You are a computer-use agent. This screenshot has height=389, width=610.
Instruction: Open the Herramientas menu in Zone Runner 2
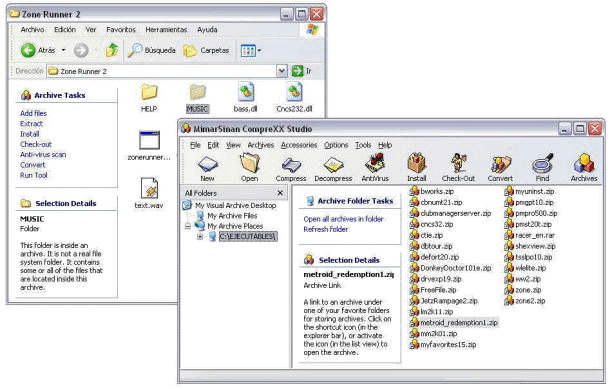(x=166, y=30)
